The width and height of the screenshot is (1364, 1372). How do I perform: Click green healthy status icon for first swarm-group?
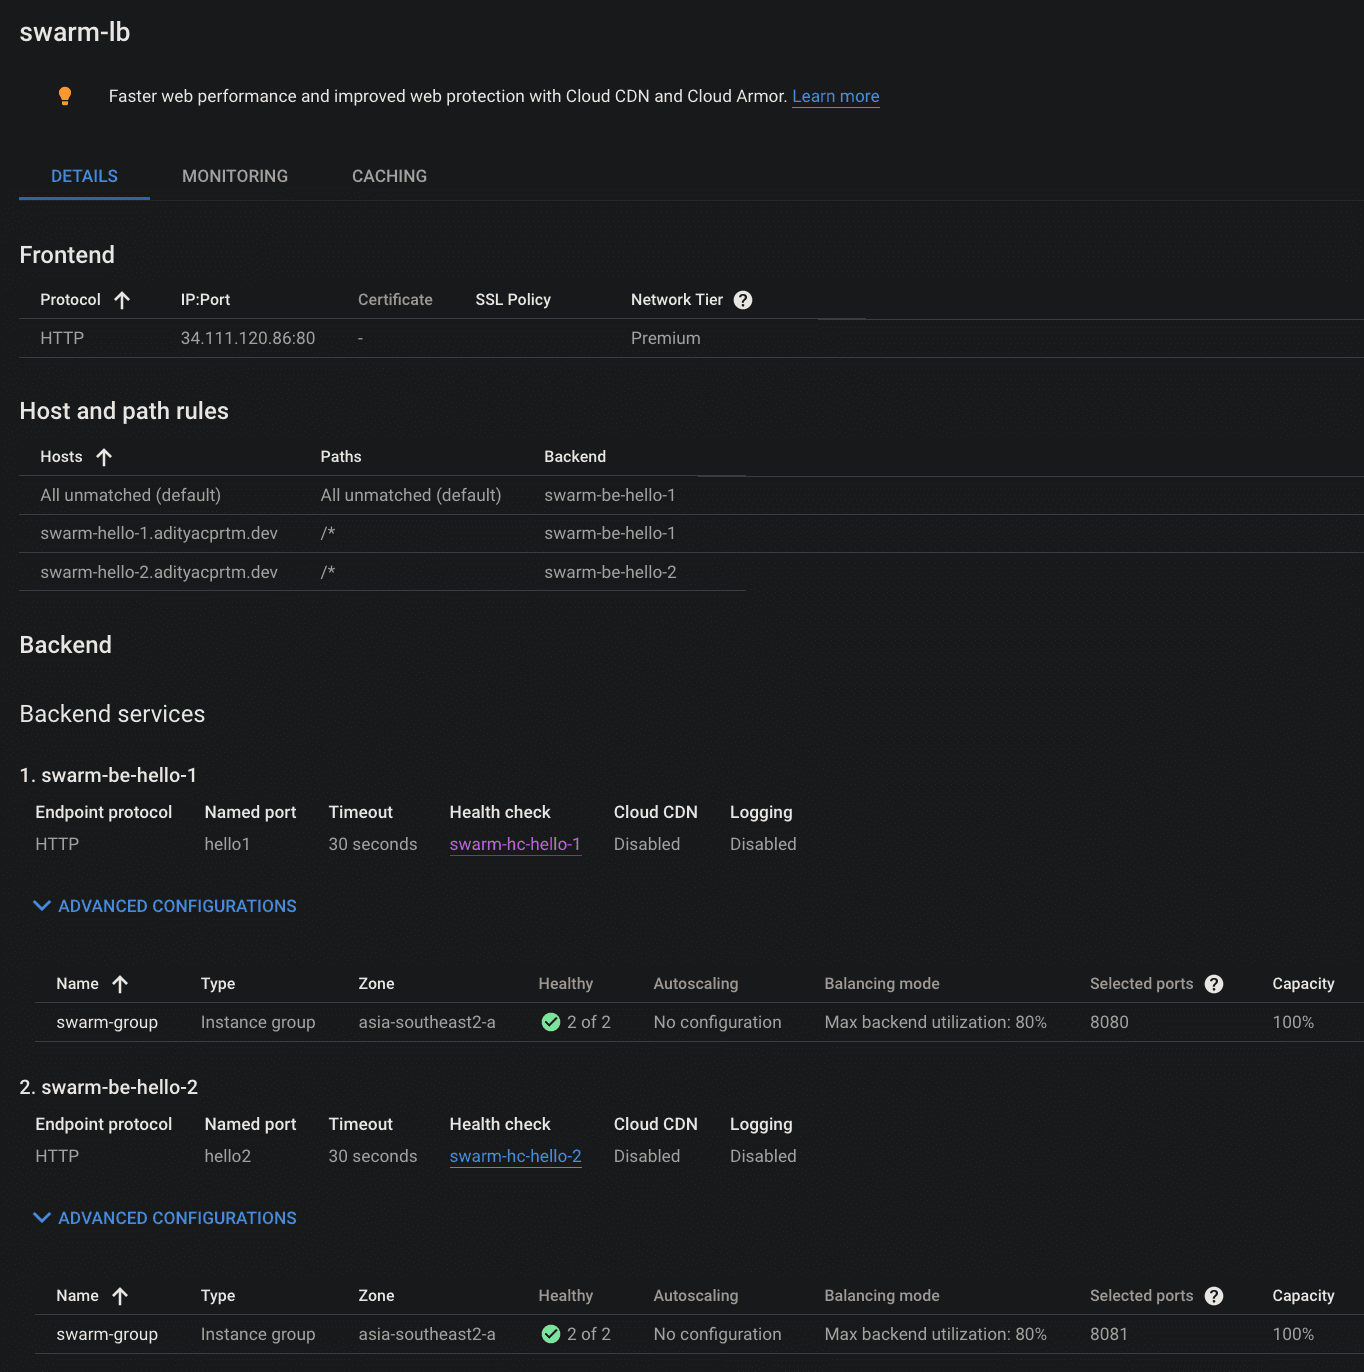550,1022
